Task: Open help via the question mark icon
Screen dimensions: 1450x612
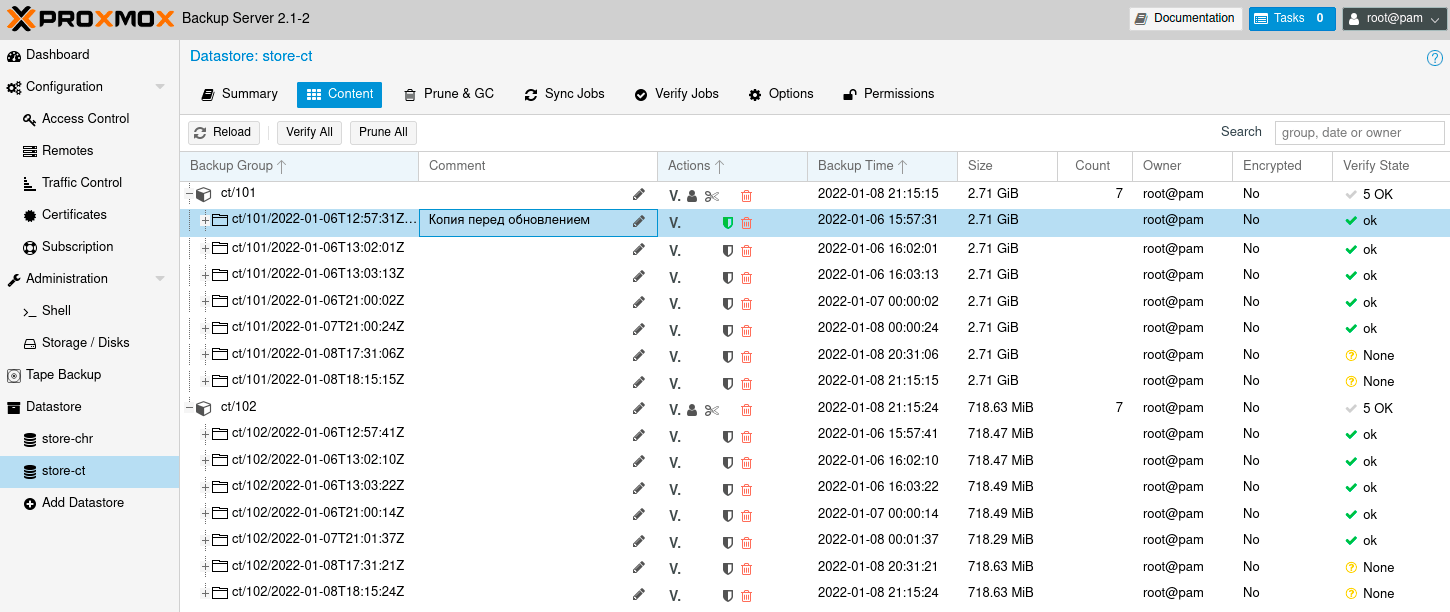Action: coord(1434,58)
